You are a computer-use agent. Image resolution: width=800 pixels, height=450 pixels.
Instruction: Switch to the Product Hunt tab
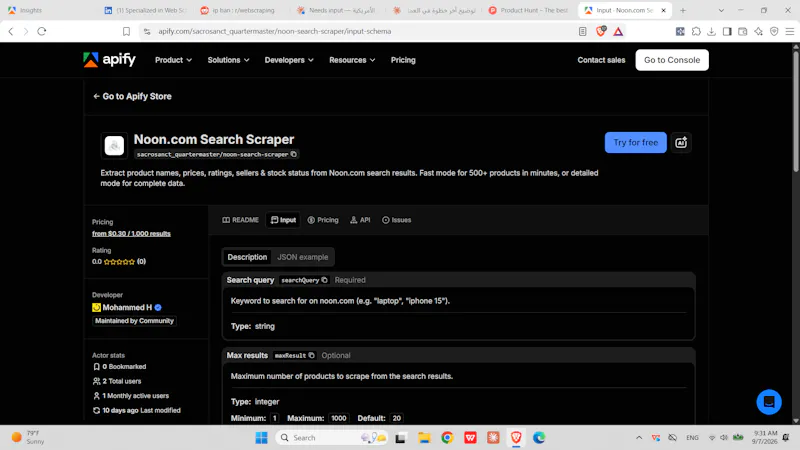point(531,10)
